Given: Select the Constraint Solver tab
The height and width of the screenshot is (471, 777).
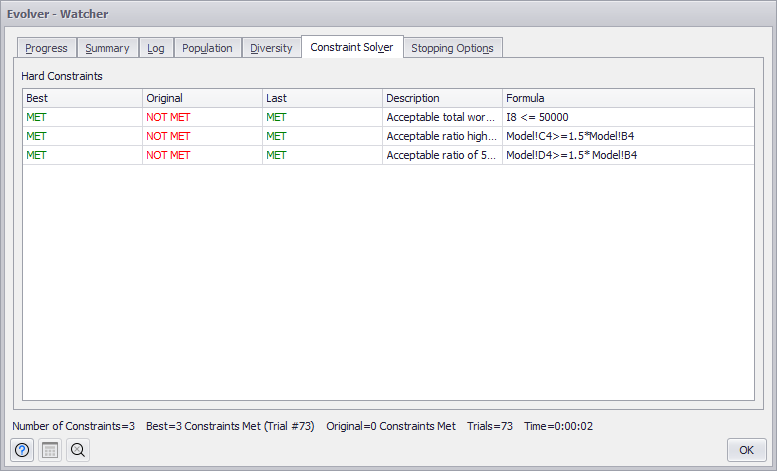Looking at the screenshot, I should coord(351,47).
